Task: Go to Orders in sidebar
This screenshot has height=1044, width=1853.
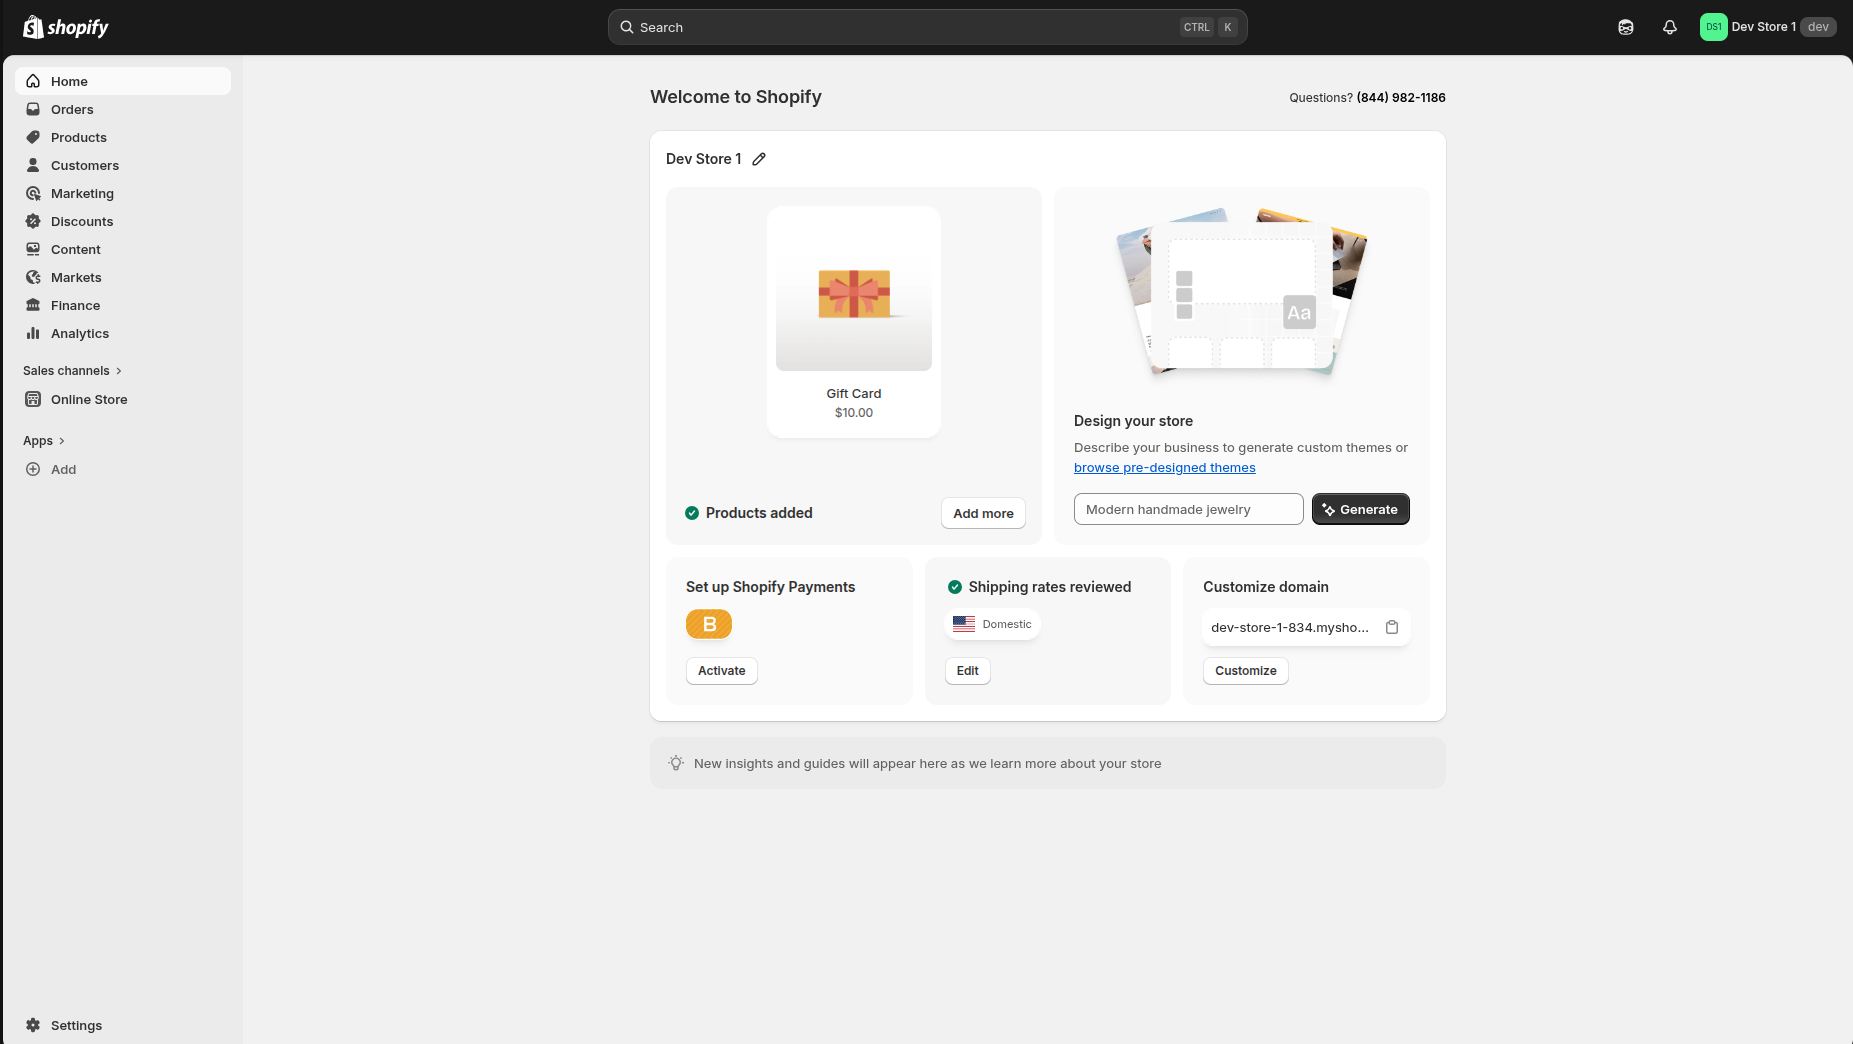Action: click(72, 109)
